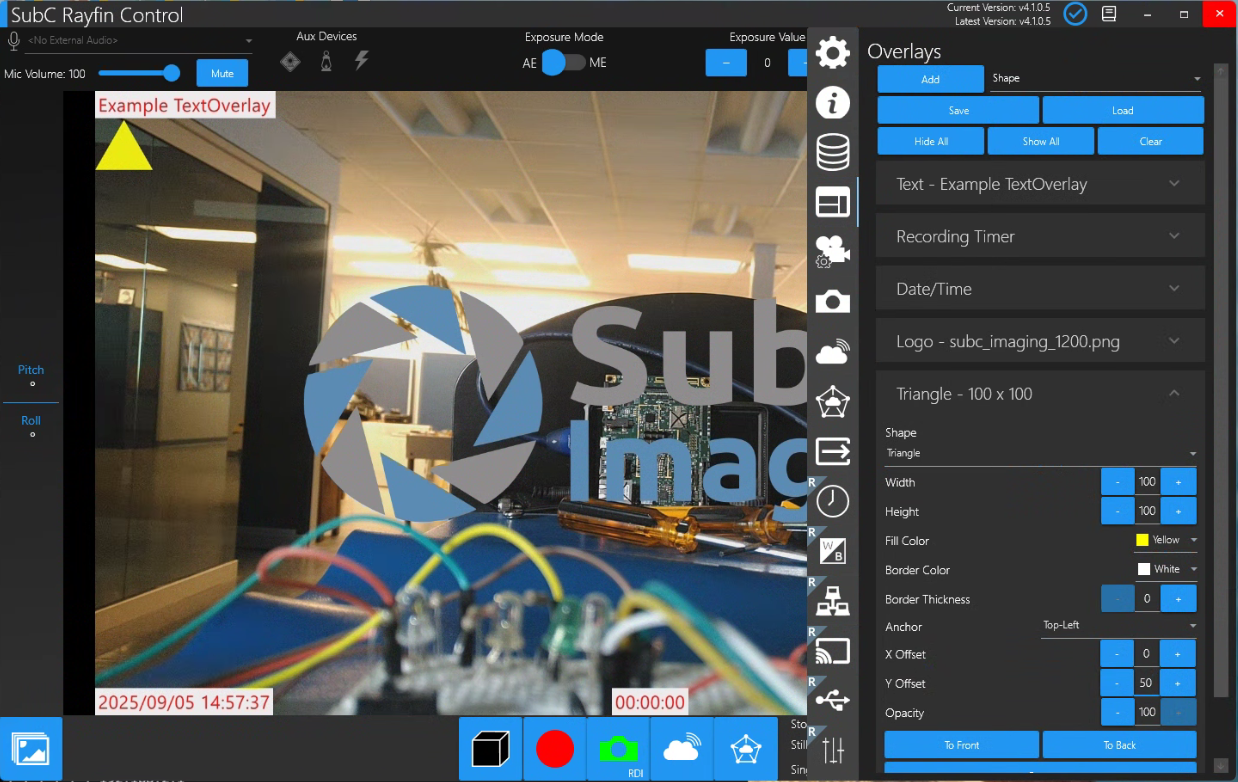The height and width of the screenshot is (782, 1238).
Task: Open the image gallery icon
Action: (x=31, y=748)
